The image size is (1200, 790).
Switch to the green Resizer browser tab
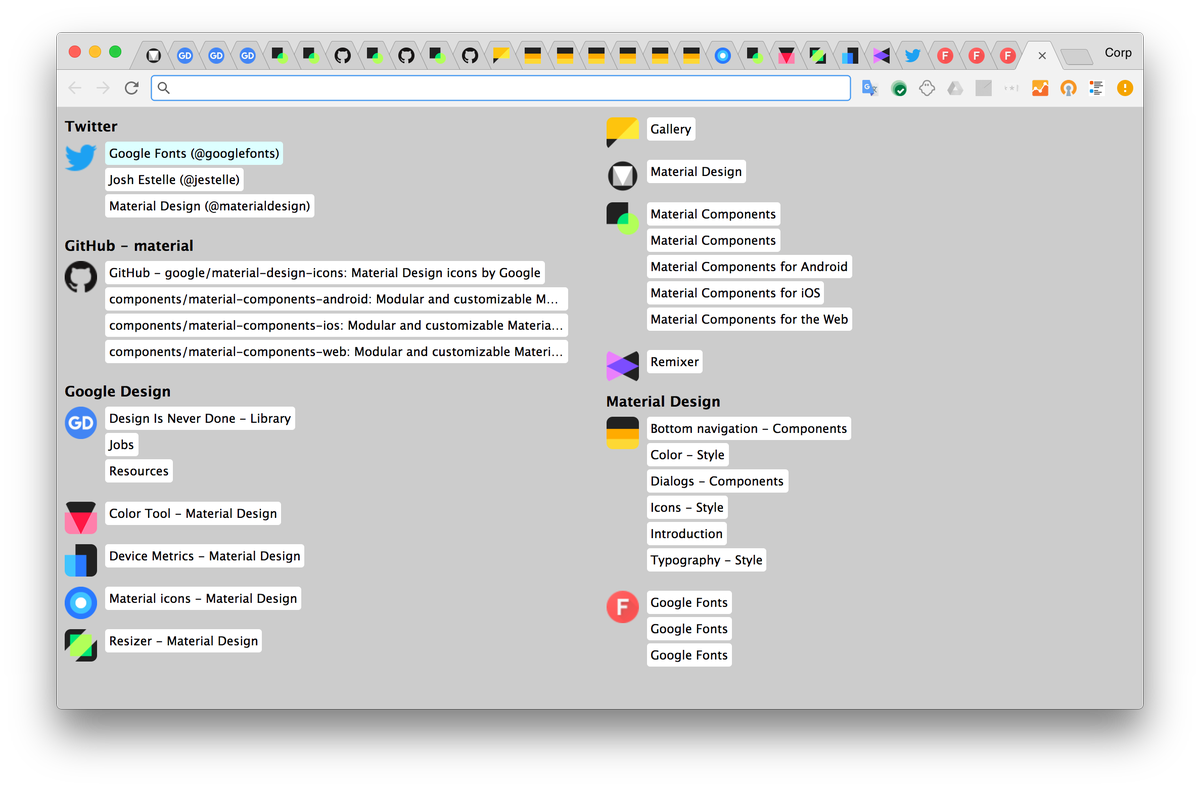[817, 56]
